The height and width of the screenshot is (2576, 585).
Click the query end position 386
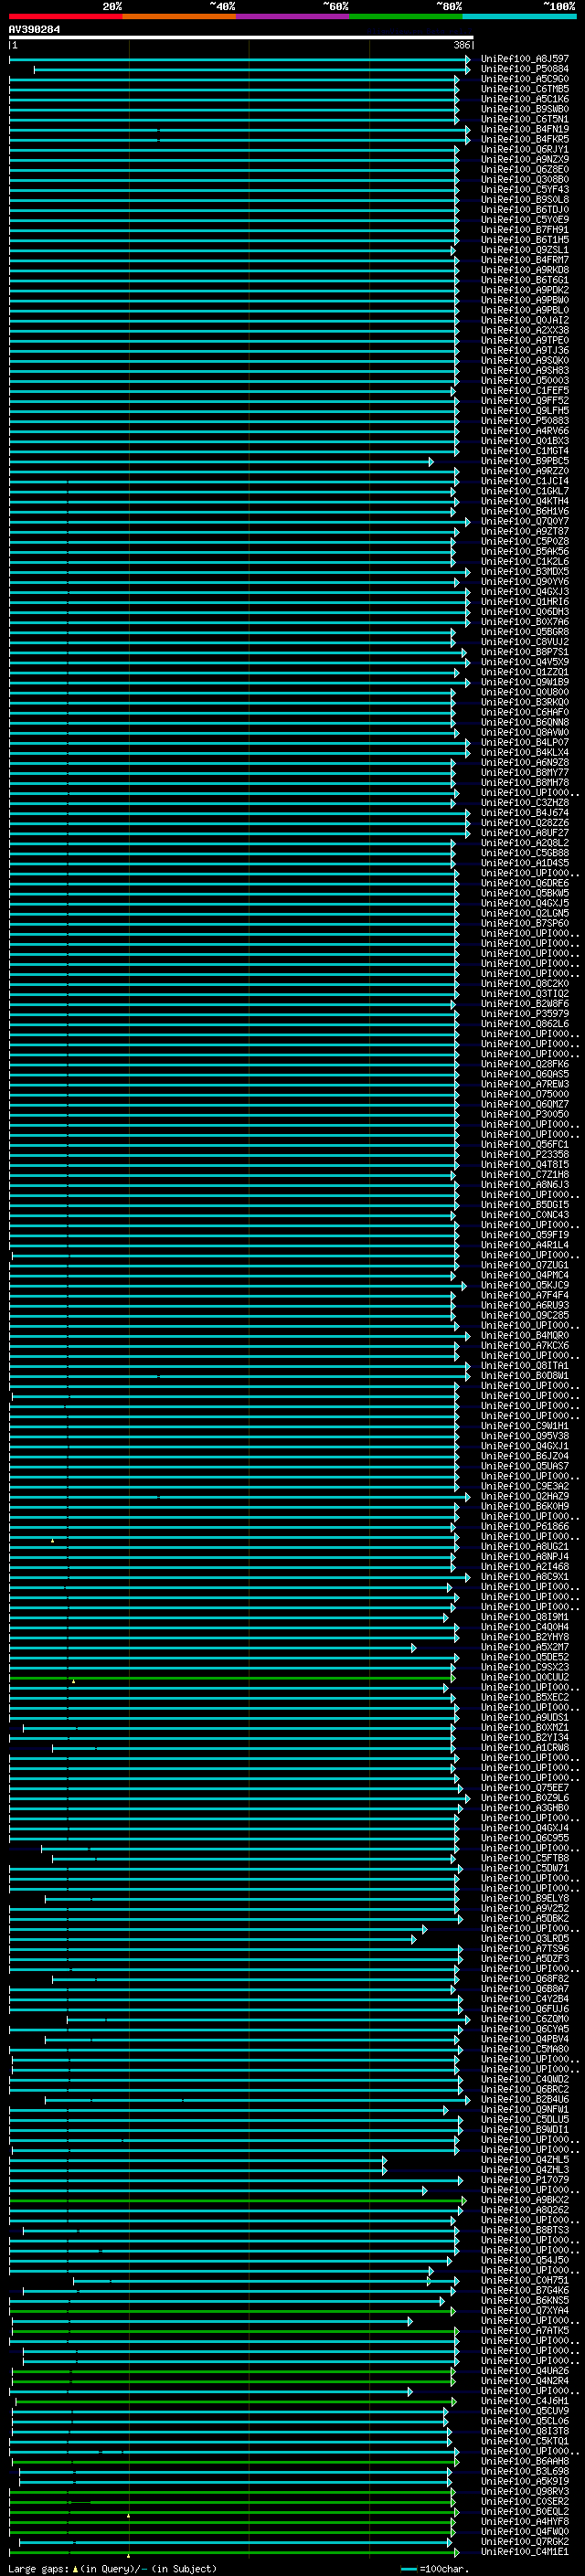tap(462, 45)
